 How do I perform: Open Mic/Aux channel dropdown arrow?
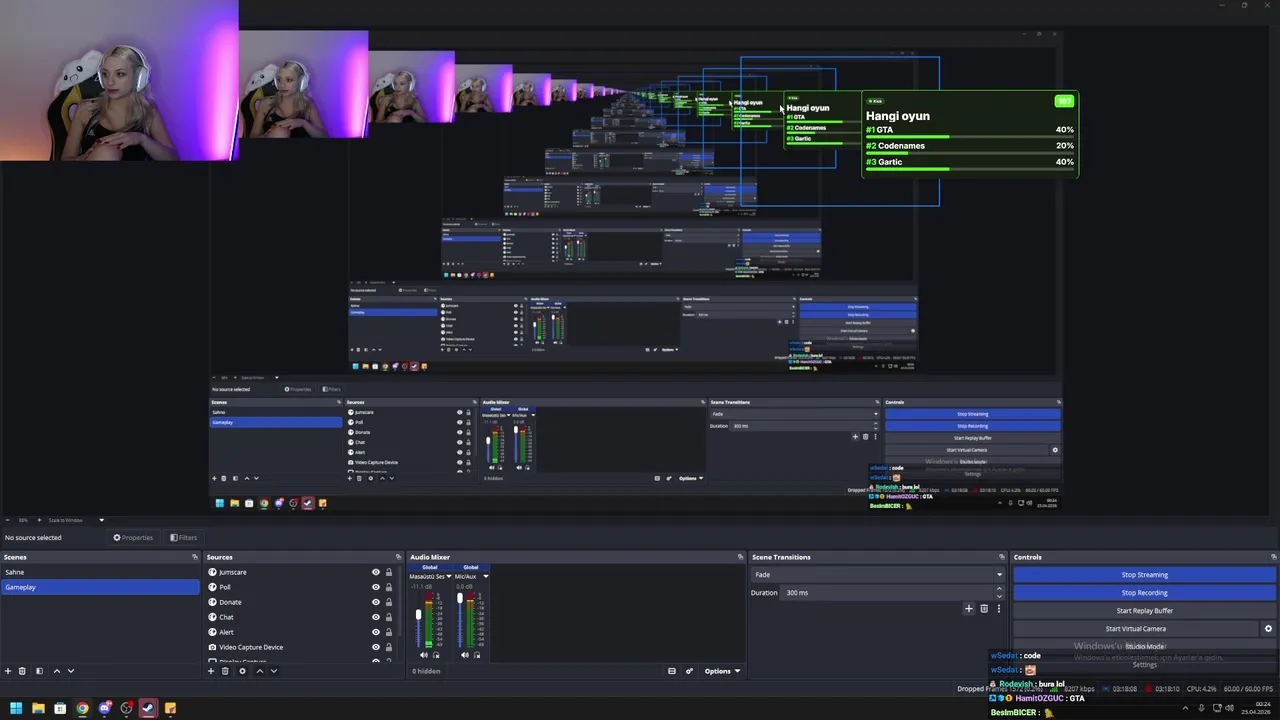485,576
